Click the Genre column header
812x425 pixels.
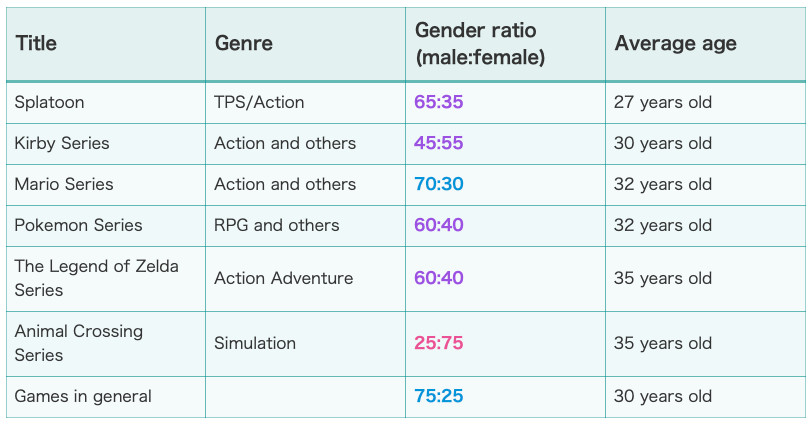(x=243, y=43)
